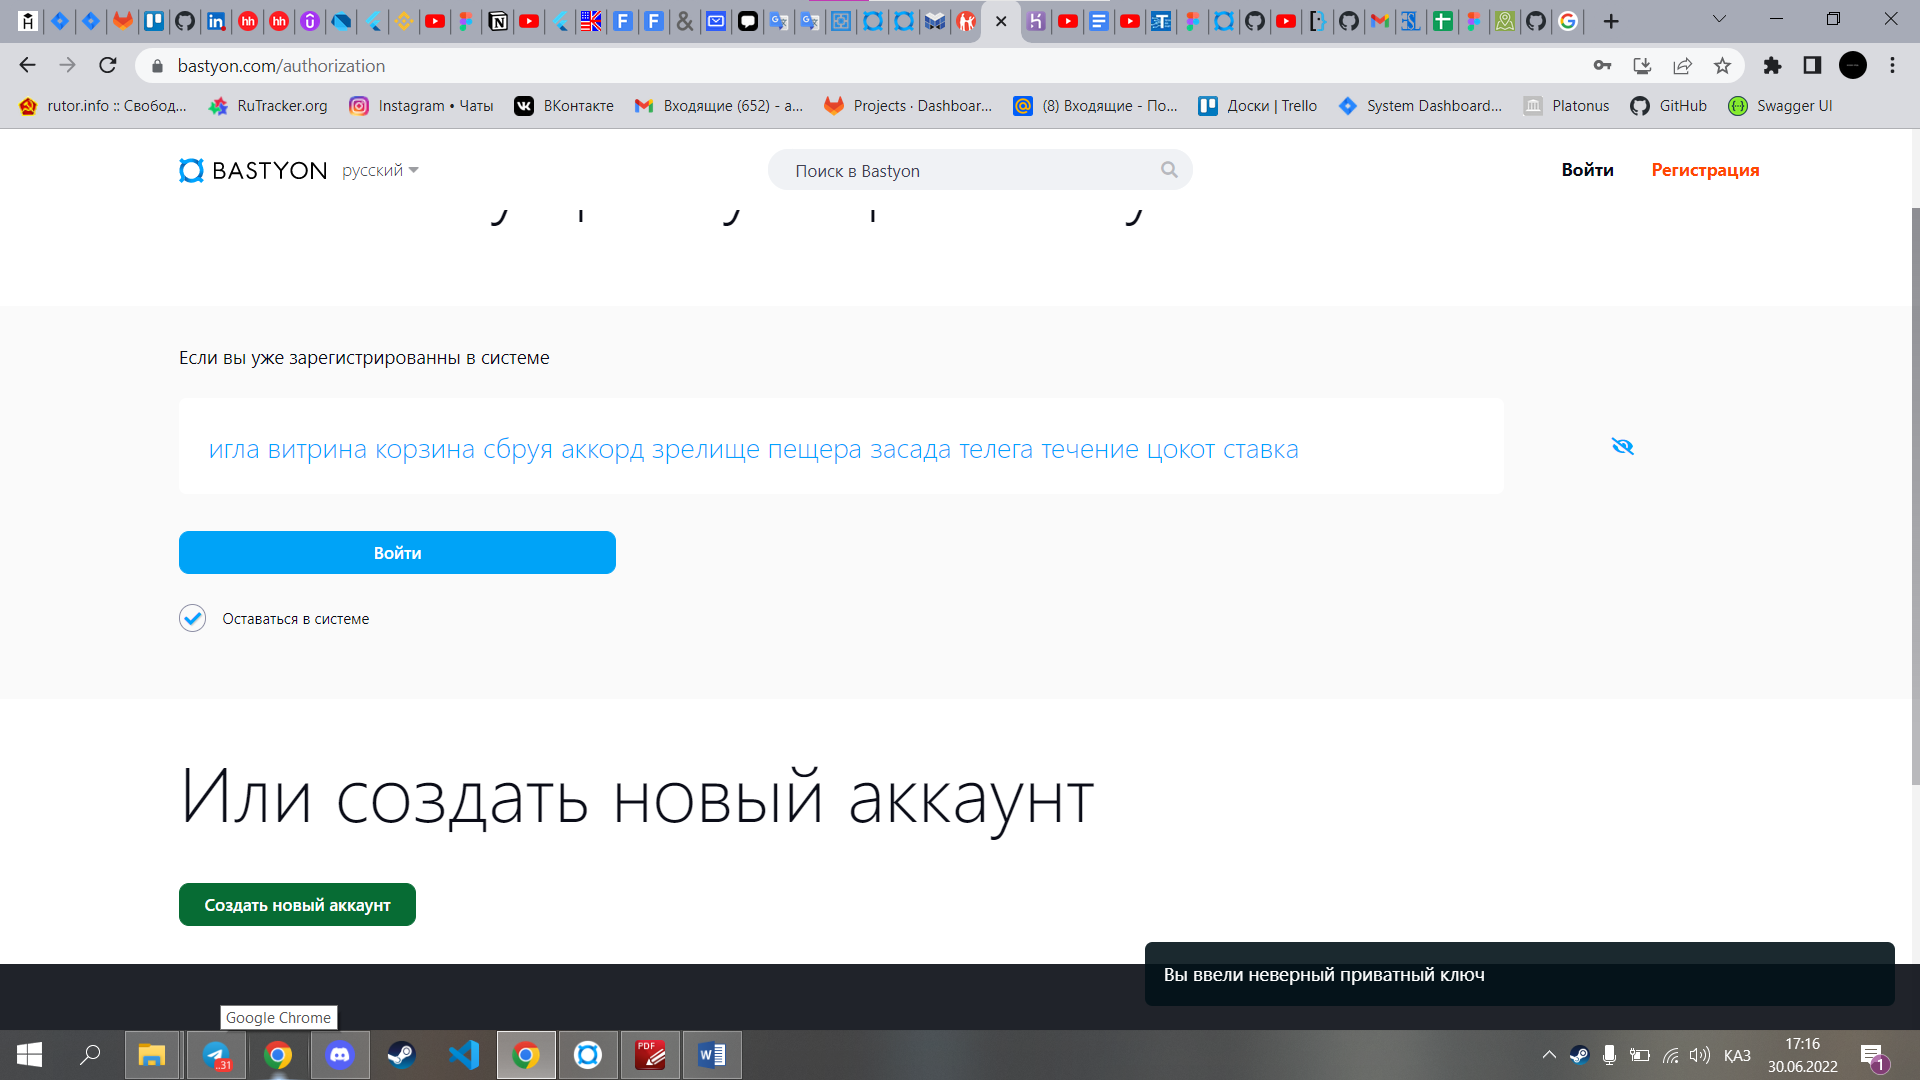Viewport: 1920px width, 1080px height.
Task: Open the Bastyon desktop app in taskbar
Action: click(588, 1055)
